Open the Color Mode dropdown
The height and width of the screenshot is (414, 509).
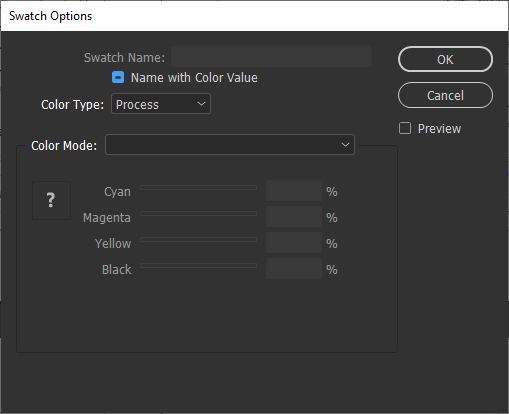tap(230, 145)
